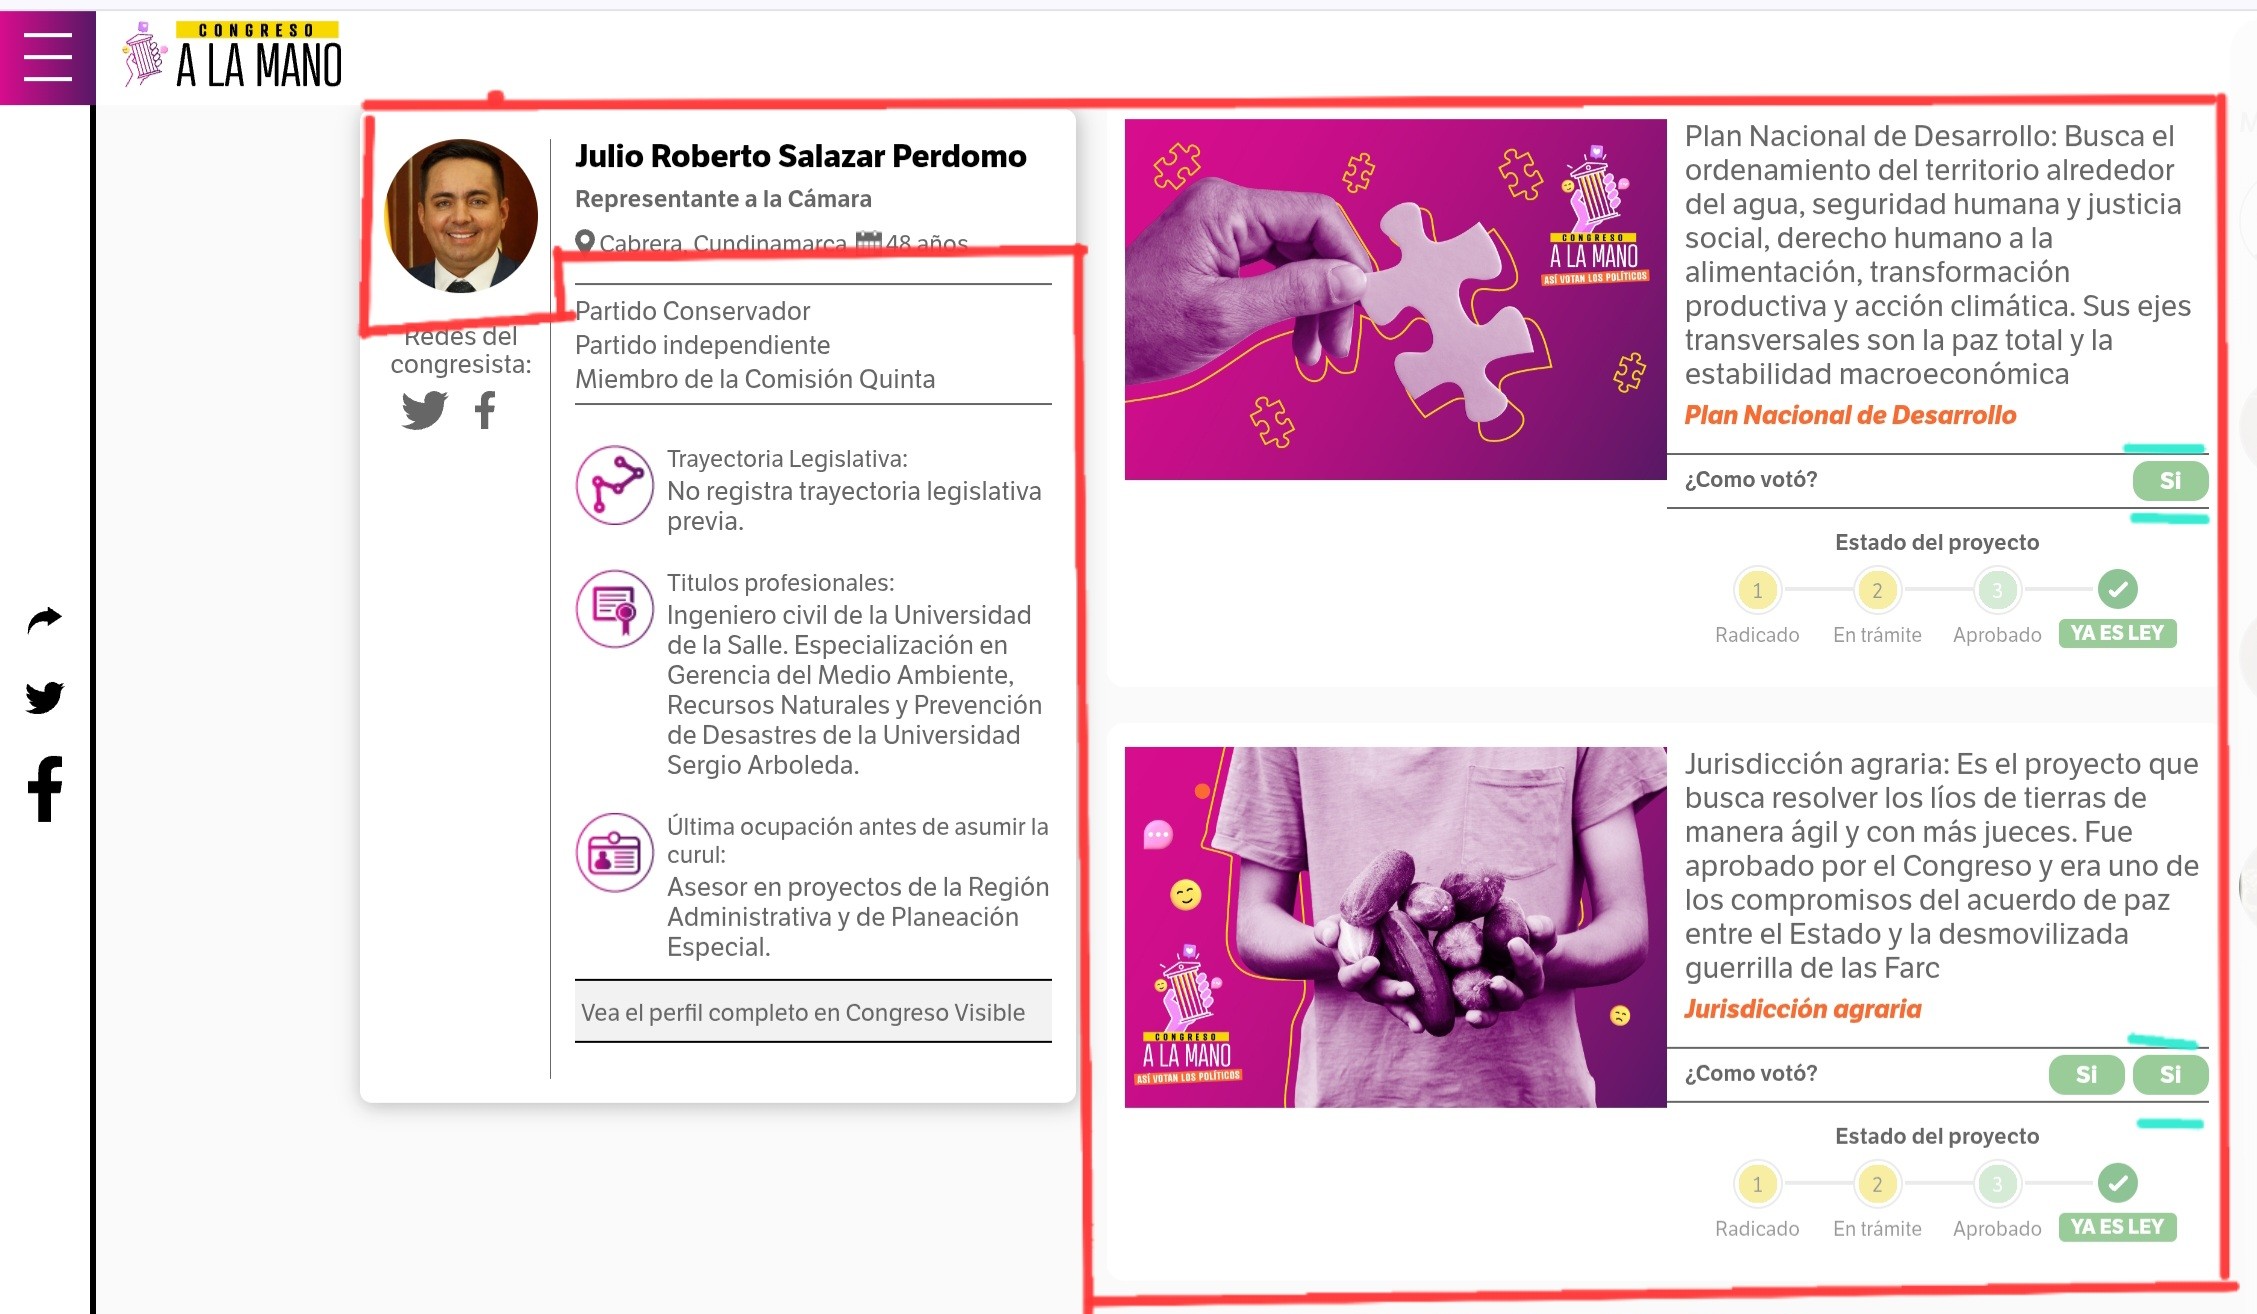Screen dimensions: 2257x1314
Task: Open the 'Plan Nacional de Desarrollo' orange link
Action: coord(1849,415)
